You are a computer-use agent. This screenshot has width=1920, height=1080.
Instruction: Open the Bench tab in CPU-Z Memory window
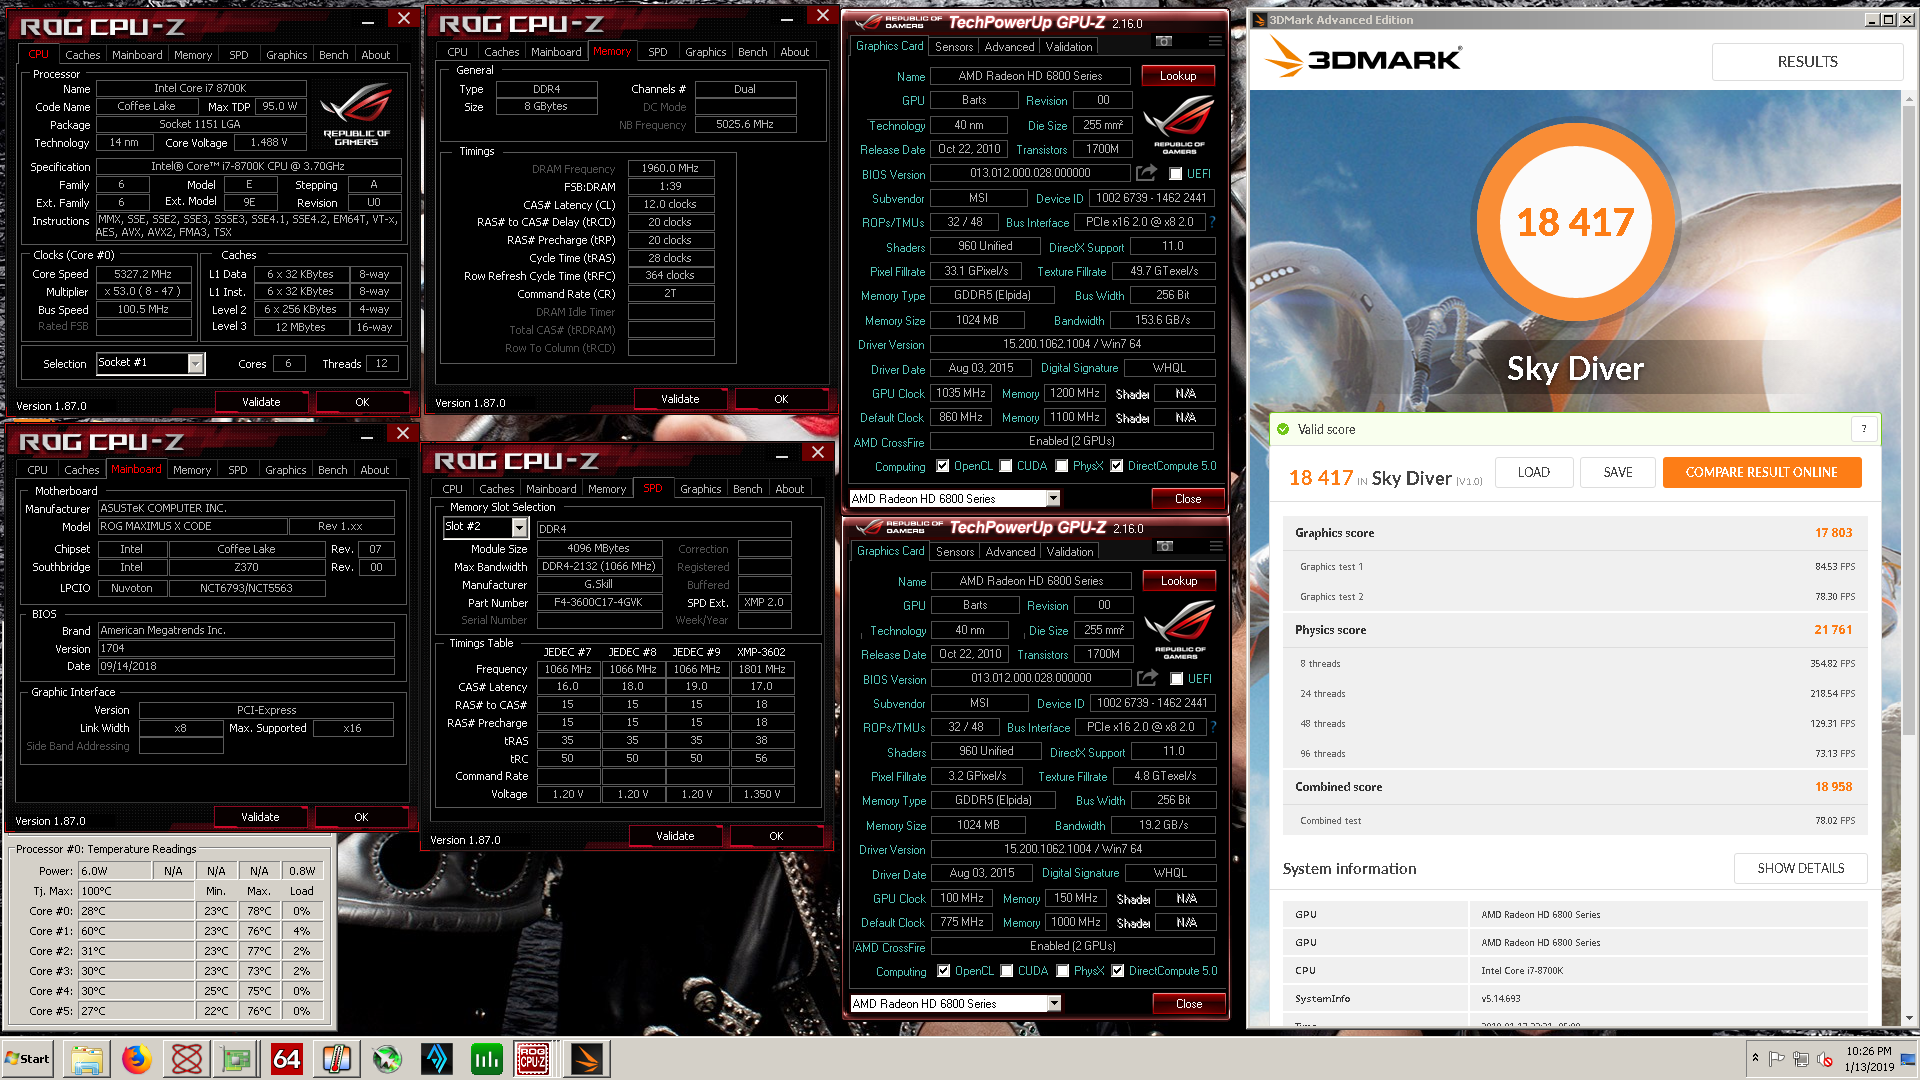point(753,52)
